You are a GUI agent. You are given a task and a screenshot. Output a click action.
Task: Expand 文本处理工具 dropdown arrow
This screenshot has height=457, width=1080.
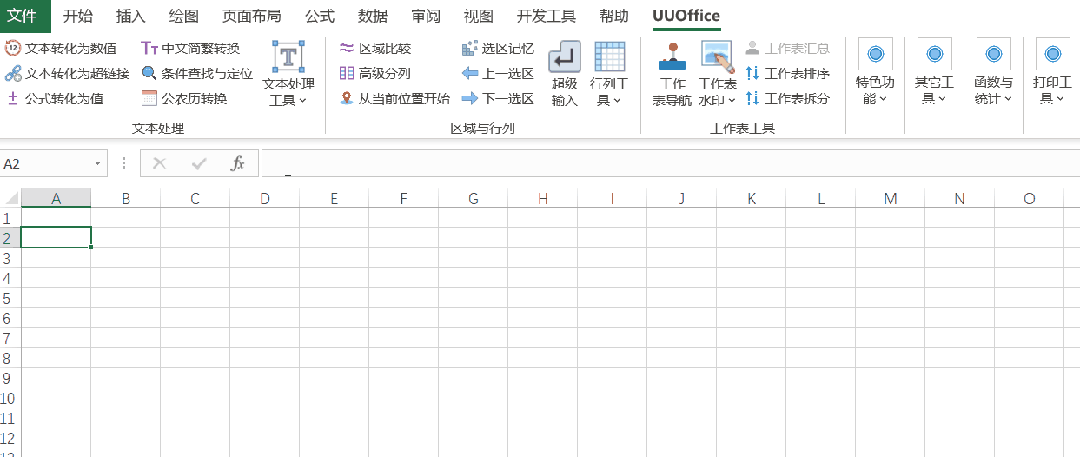pyautogui.click(x=303, y=101)
